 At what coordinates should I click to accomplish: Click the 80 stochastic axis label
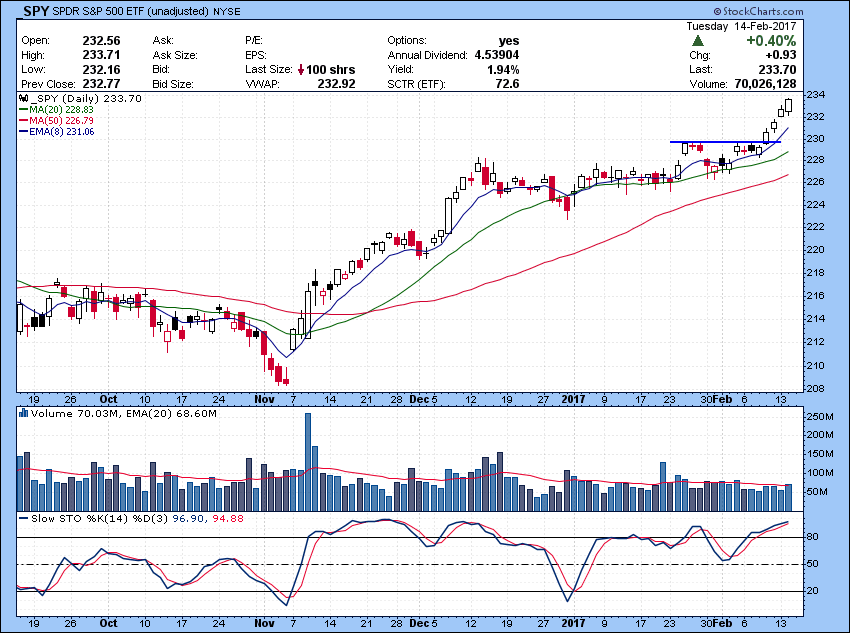813,537
